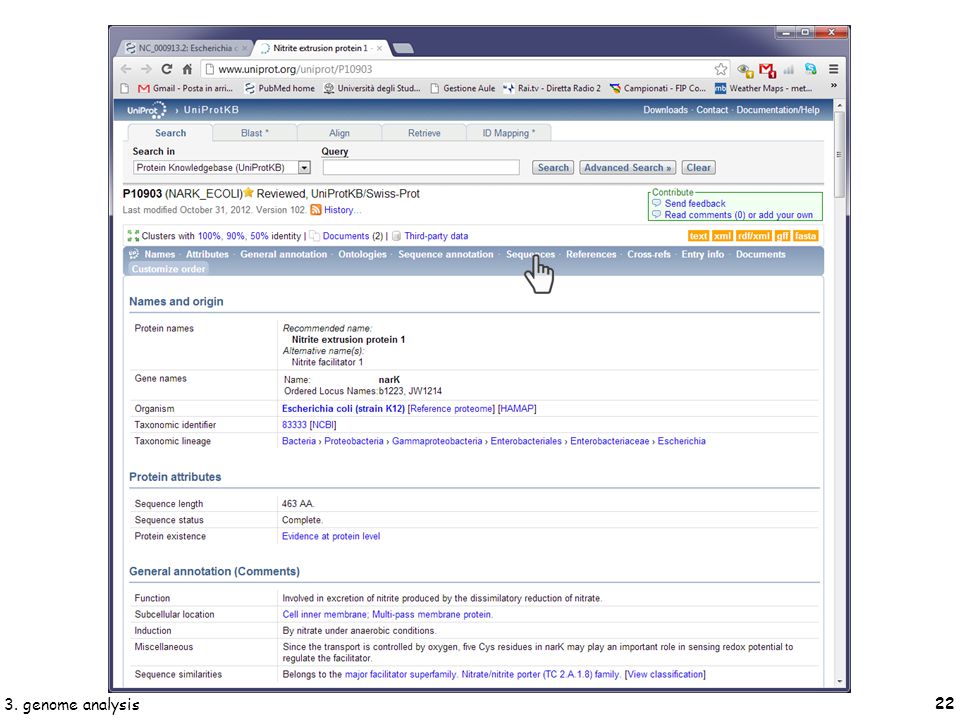This screenshot has width=960, height=720.
Task: Open the Campionati - FIP bookmark
Action: tap(658, 88)
